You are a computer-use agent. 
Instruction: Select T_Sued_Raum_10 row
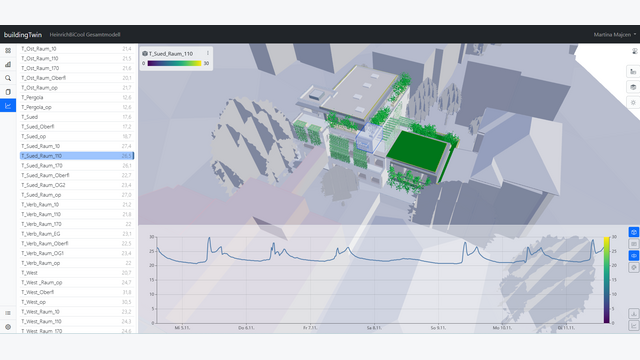click(77, 146)
